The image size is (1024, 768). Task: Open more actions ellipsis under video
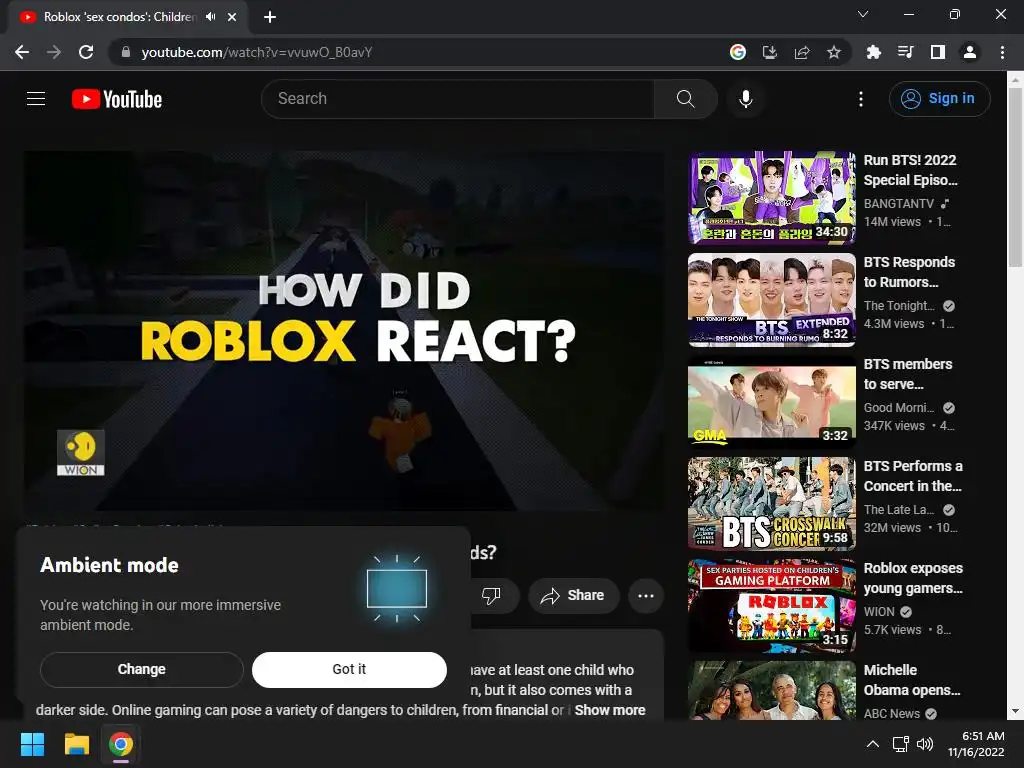click(x=646, y=595)
